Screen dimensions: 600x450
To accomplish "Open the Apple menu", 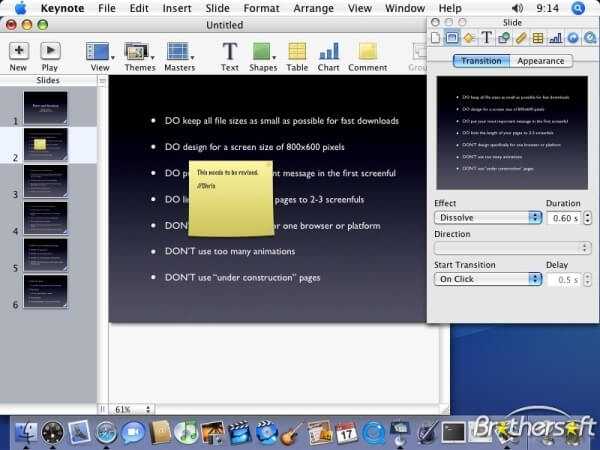I will [x=21, y=8].
